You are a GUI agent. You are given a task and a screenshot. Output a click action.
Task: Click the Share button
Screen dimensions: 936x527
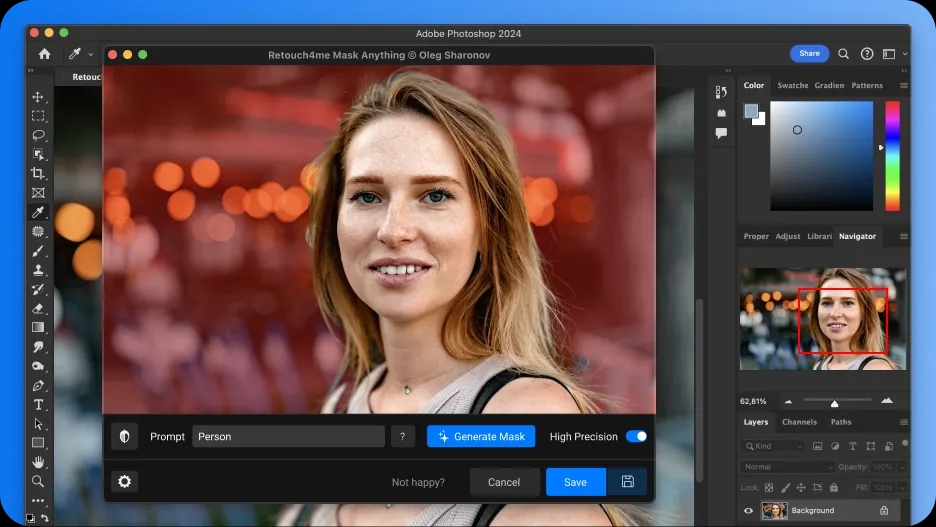click(809, 54)
